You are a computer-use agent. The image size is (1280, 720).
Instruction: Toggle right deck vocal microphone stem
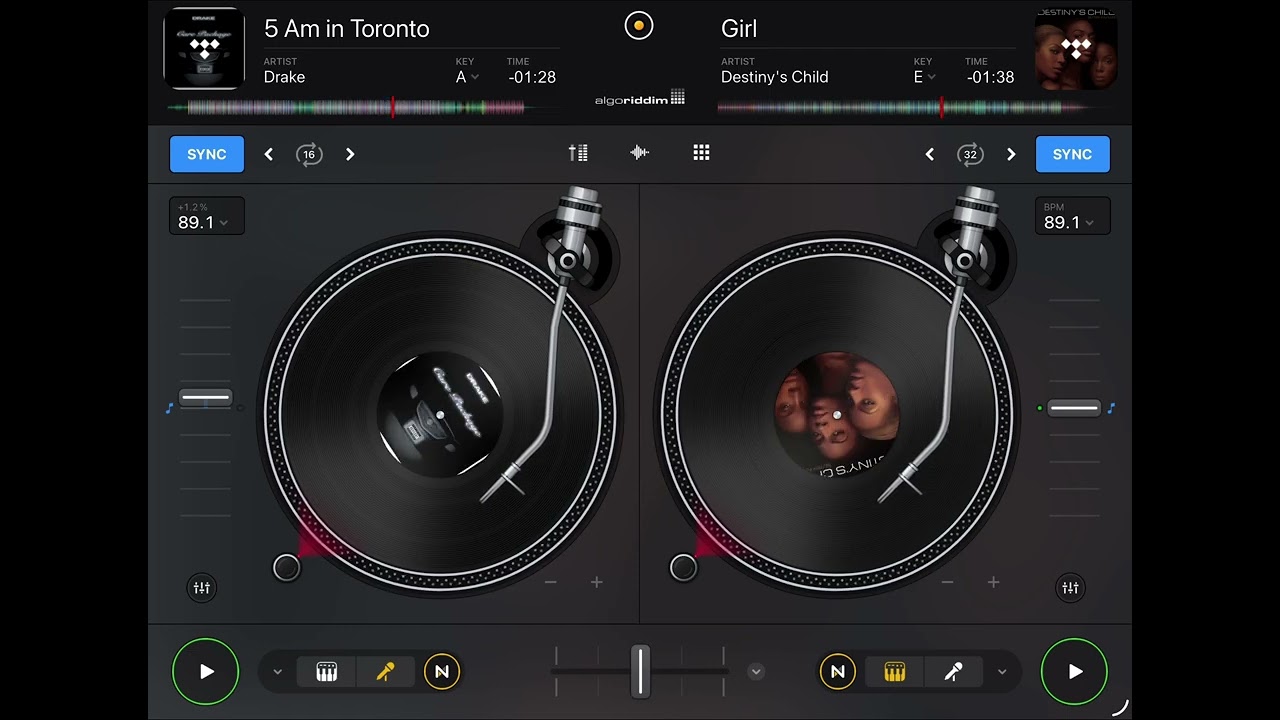(x=953, y=672)
